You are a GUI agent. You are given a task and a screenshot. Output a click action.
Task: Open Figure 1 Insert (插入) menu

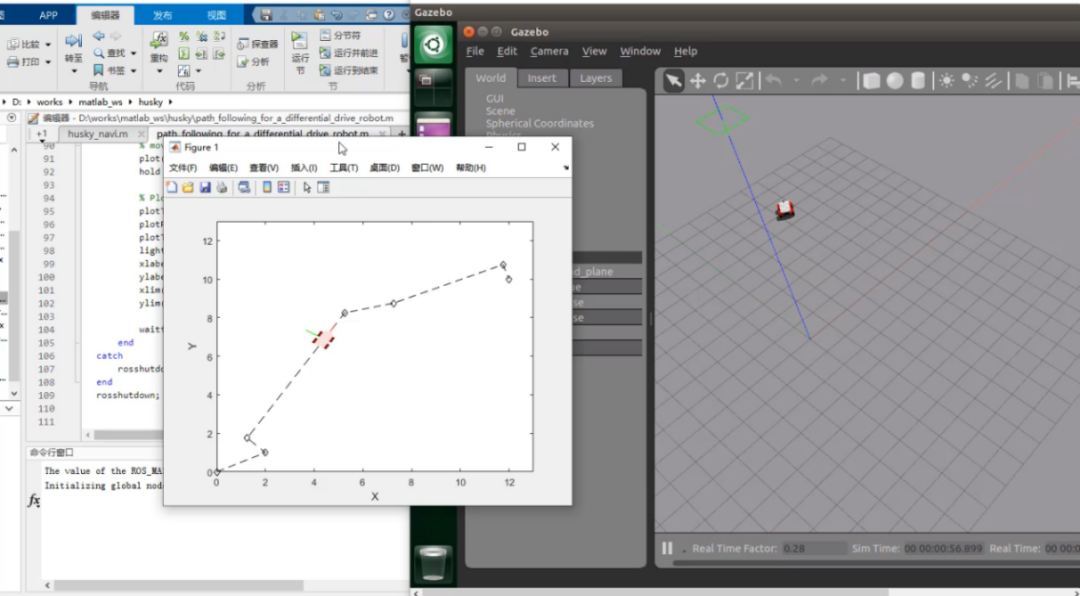tap(304, 167)
